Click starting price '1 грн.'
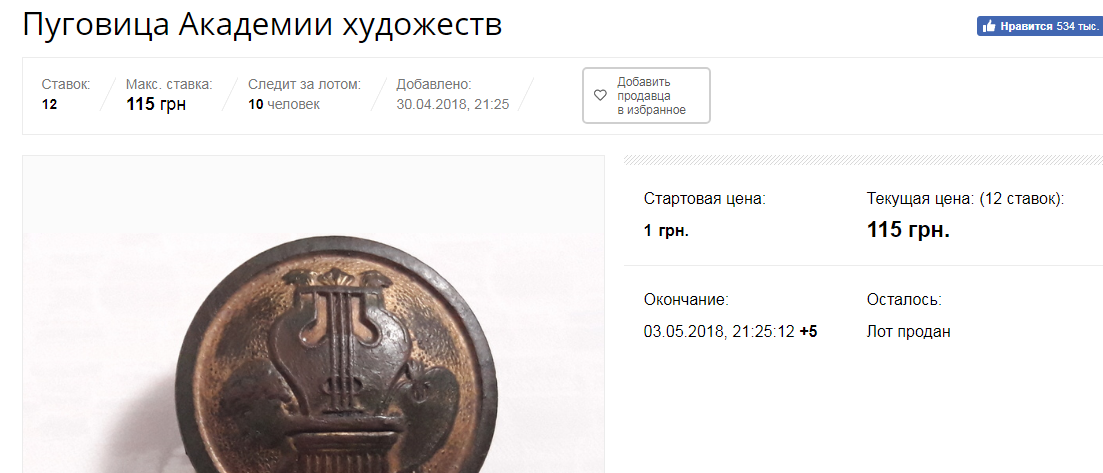 coord(666,231)
